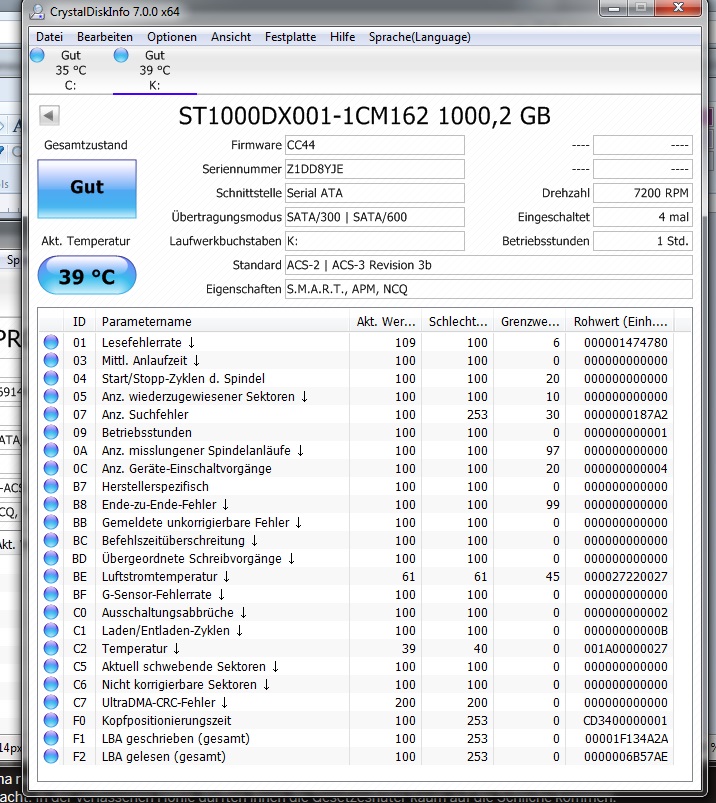Click status icon of Lesefehlerrate row

[x=51, y=342]
